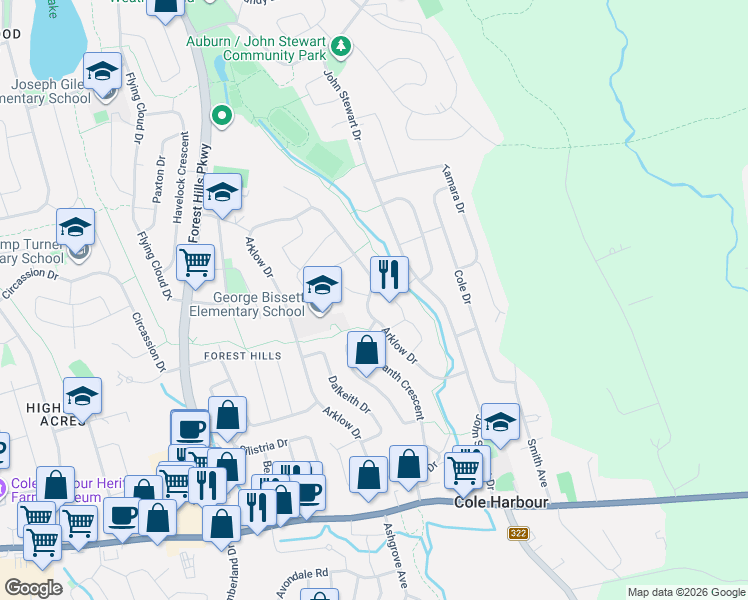
Task: Click the Paxton Dr street label
Action: (x=159, y=179)
